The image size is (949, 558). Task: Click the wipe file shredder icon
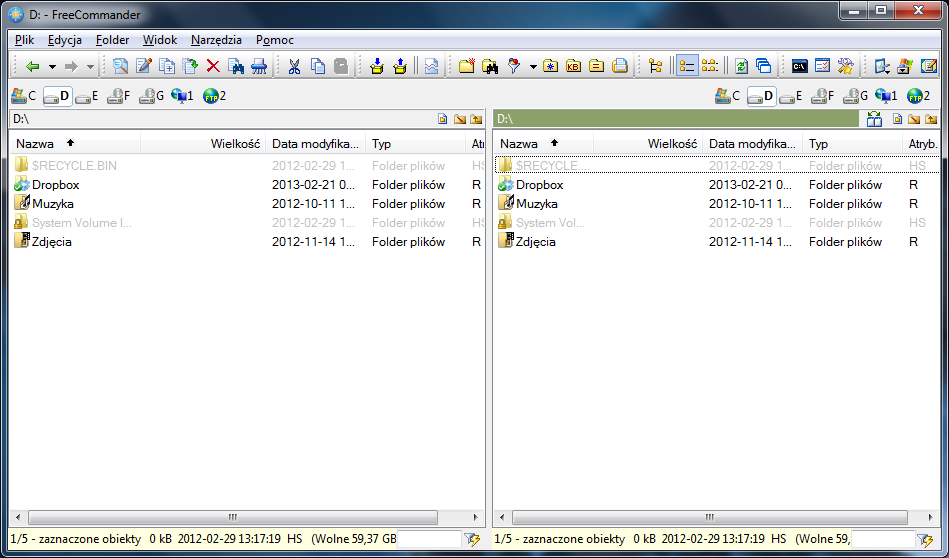tap(259, 66)
